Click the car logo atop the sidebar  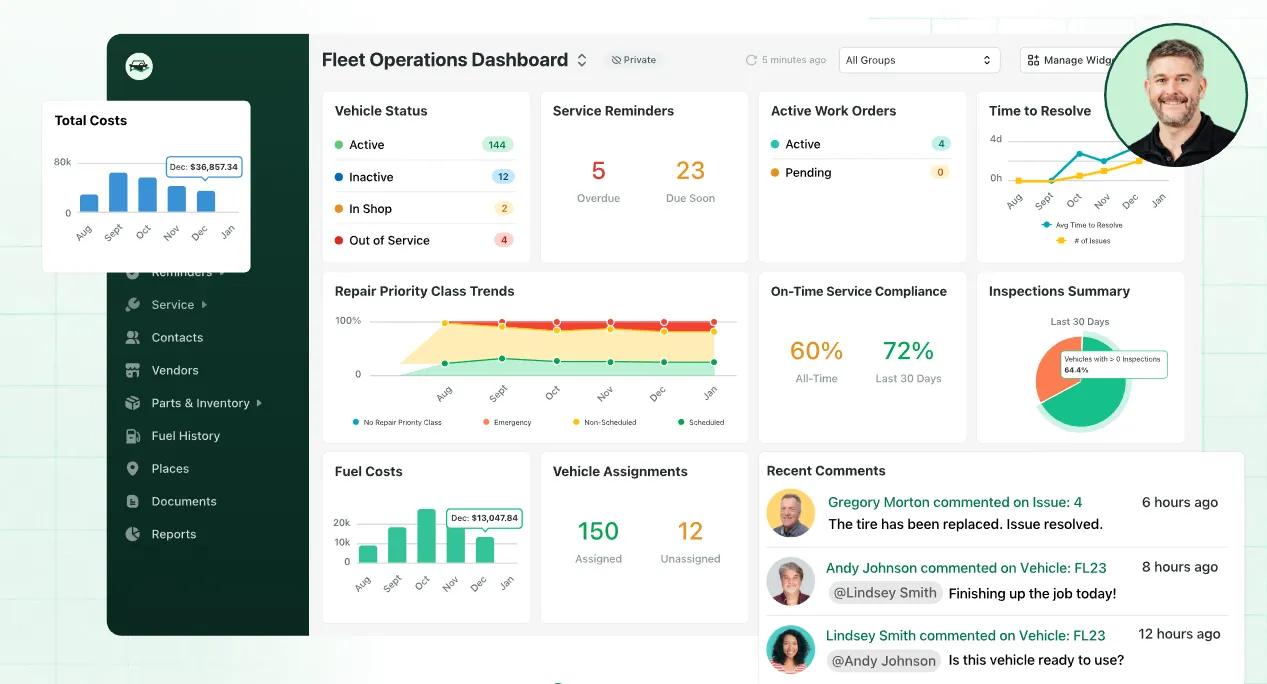pyautogui.click(x=138, y=66)
